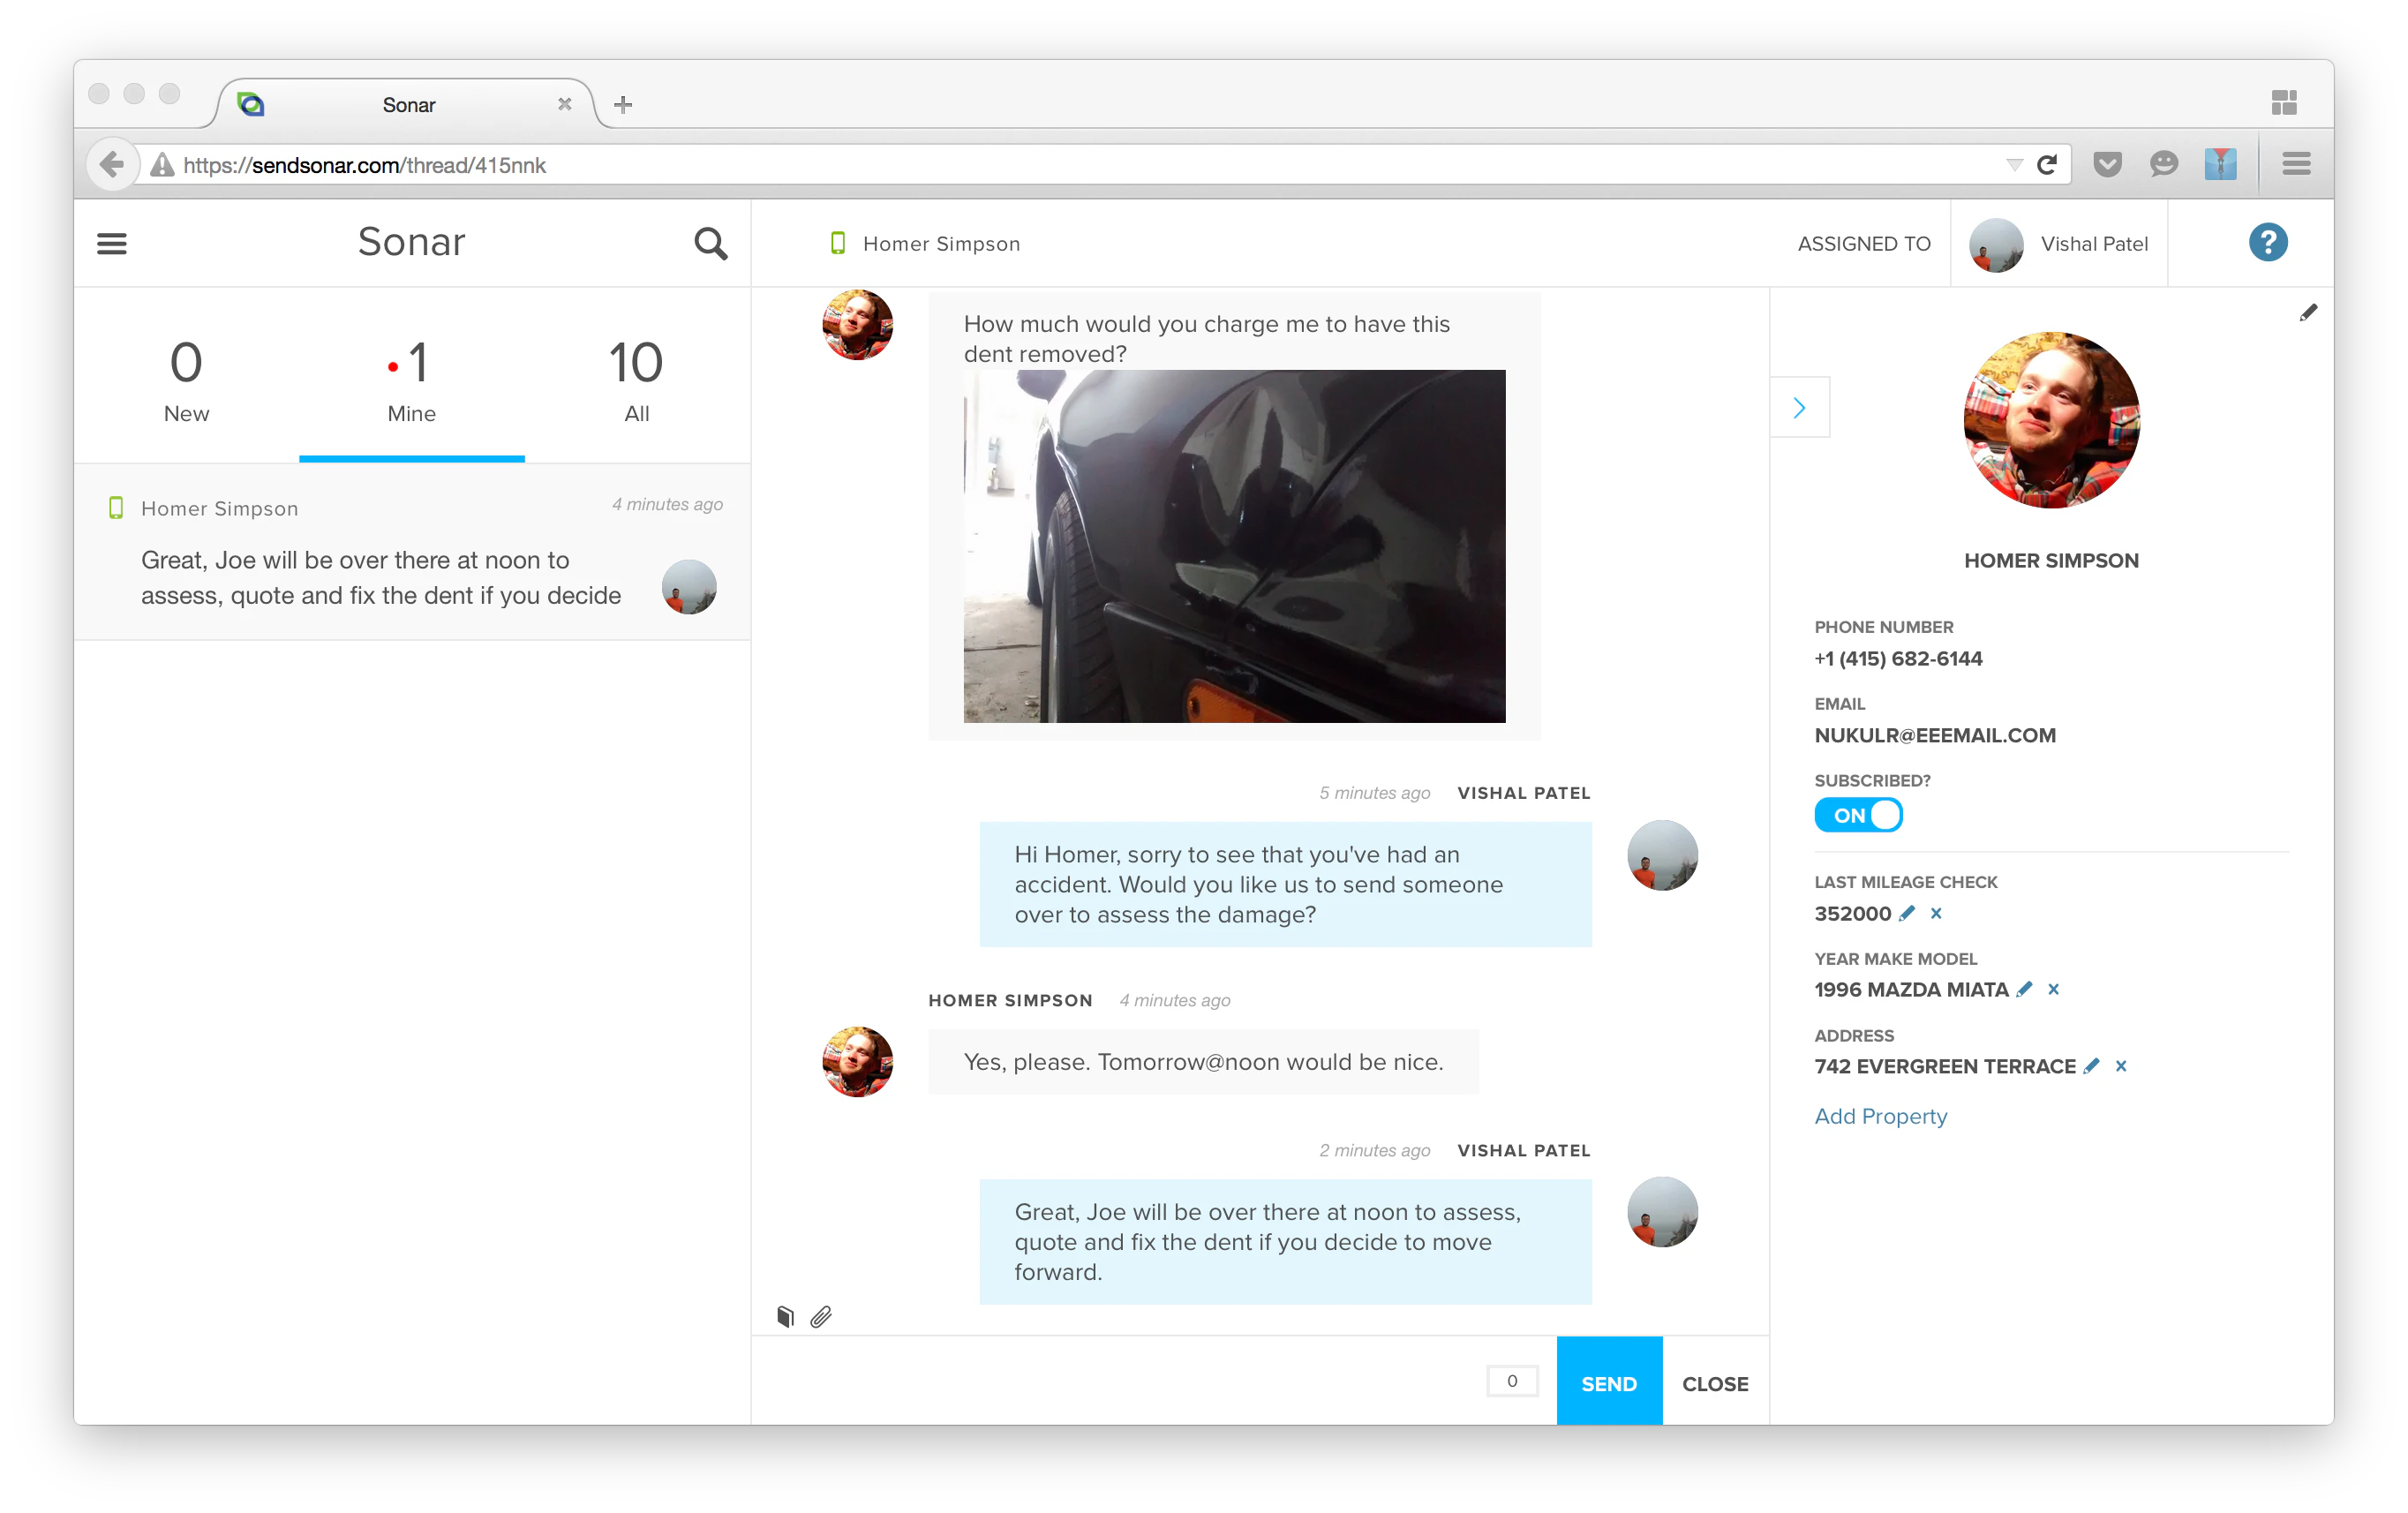This screenshot has width=2408, height=1513.
Task: Click the CLOSE conversation button
Action: coord(1714,1383)
